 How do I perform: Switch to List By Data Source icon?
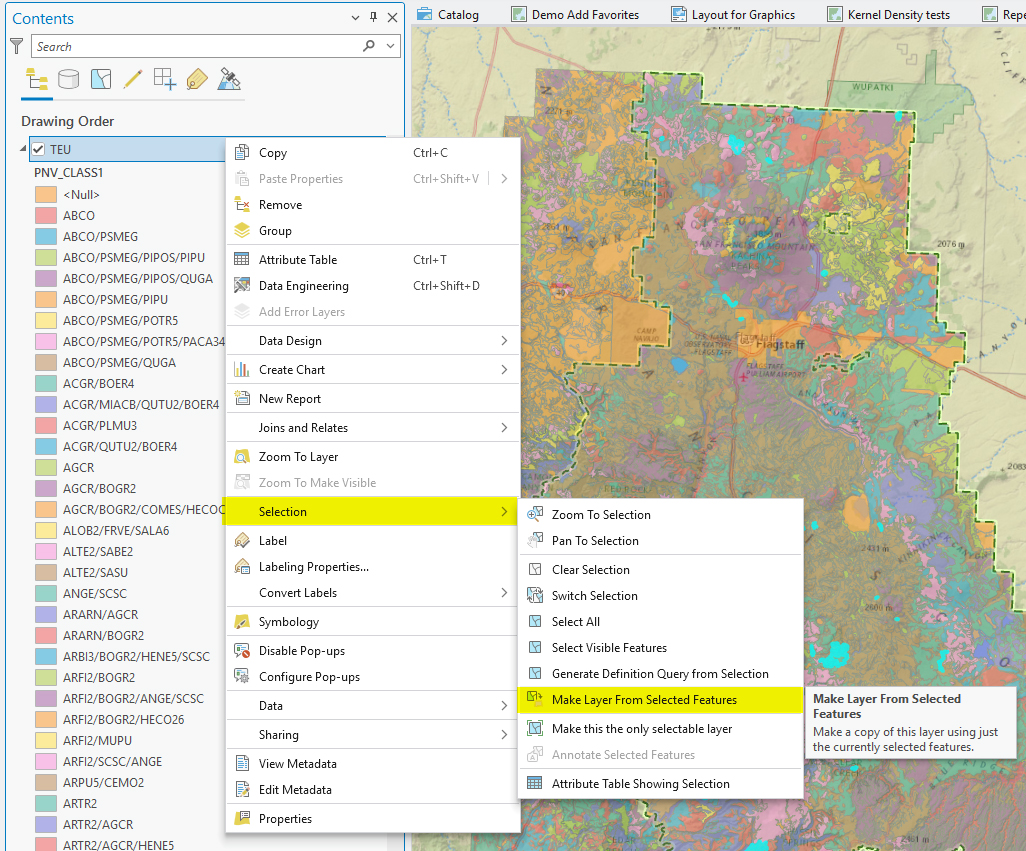click(x=69, y=80)
